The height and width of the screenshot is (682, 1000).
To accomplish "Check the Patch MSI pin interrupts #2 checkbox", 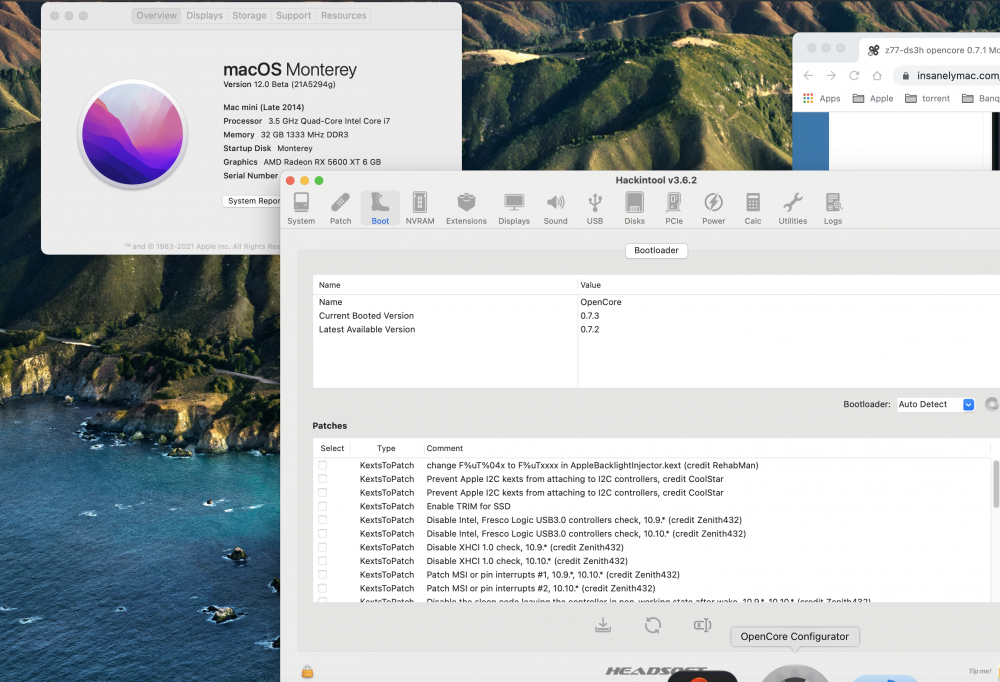I will [x=323, y=588].
